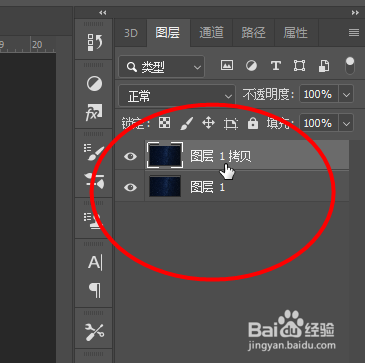Image resolution: width=365 pixels, height=363 pixels.
Task: Filter layers by adjustment layers icon
Action: tap(251, 65)
